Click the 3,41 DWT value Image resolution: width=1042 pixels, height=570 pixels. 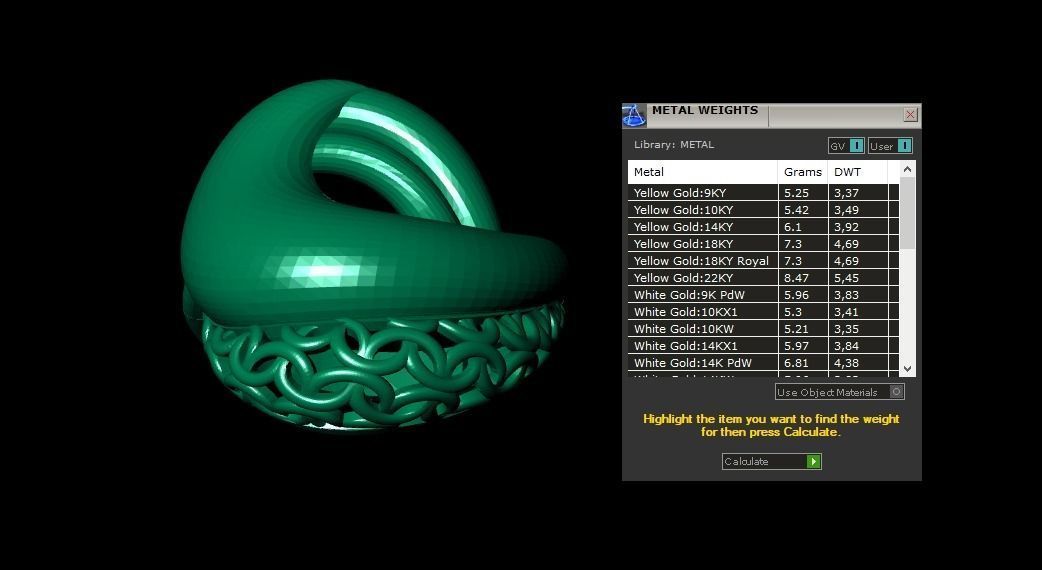pos(847,312)
